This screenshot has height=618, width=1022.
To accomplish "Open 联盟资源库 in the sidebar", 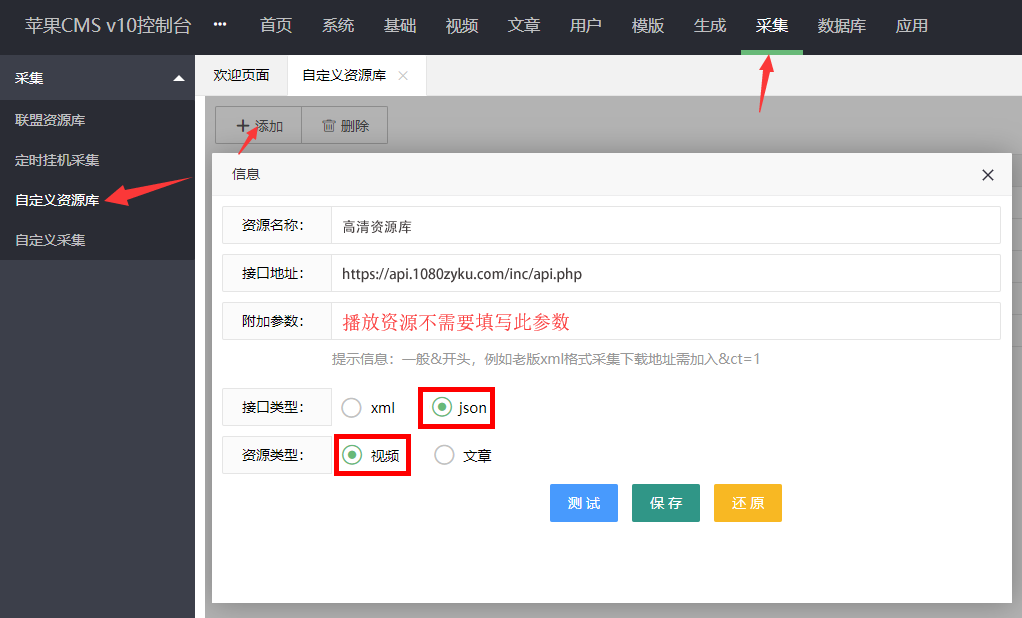I will click(x=50, y=120).
